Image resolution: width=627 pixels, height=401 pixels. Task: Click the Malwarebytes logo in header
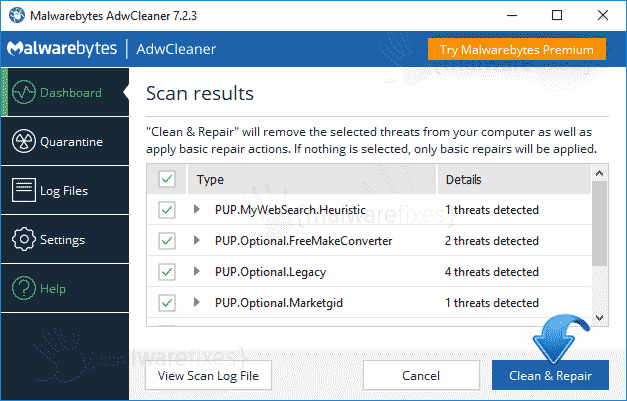coord(62,49)
